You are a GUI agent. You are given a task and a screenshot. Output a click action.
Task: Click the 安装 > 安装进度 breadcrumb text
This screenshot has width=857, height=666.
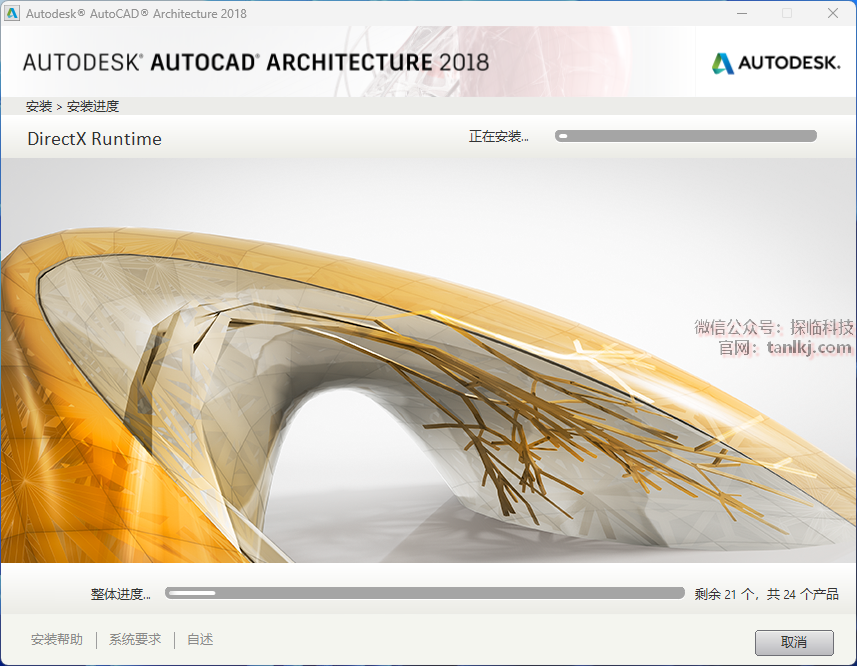(x=72, y=106)
